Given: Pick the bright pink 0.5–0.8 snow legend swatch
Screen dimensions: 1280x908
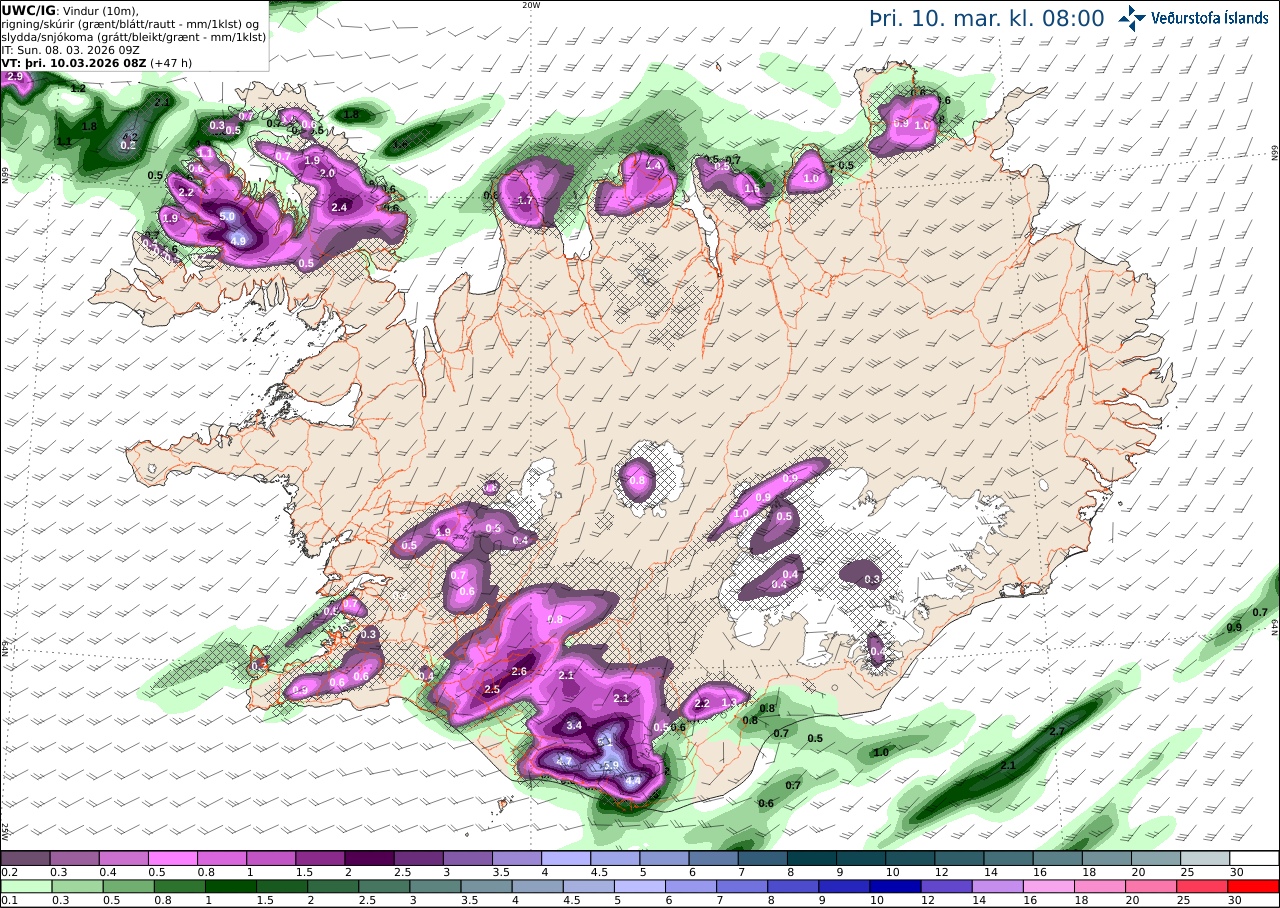Looking at the screenshot, I should [172, 858].
